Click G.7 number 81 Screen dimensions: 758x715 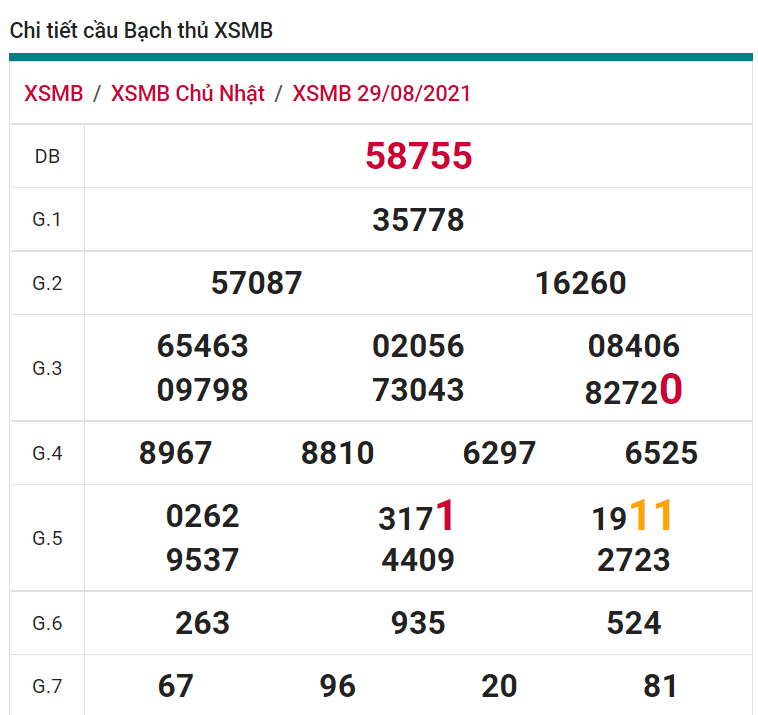pyautogui.click(x=661, y=686)
